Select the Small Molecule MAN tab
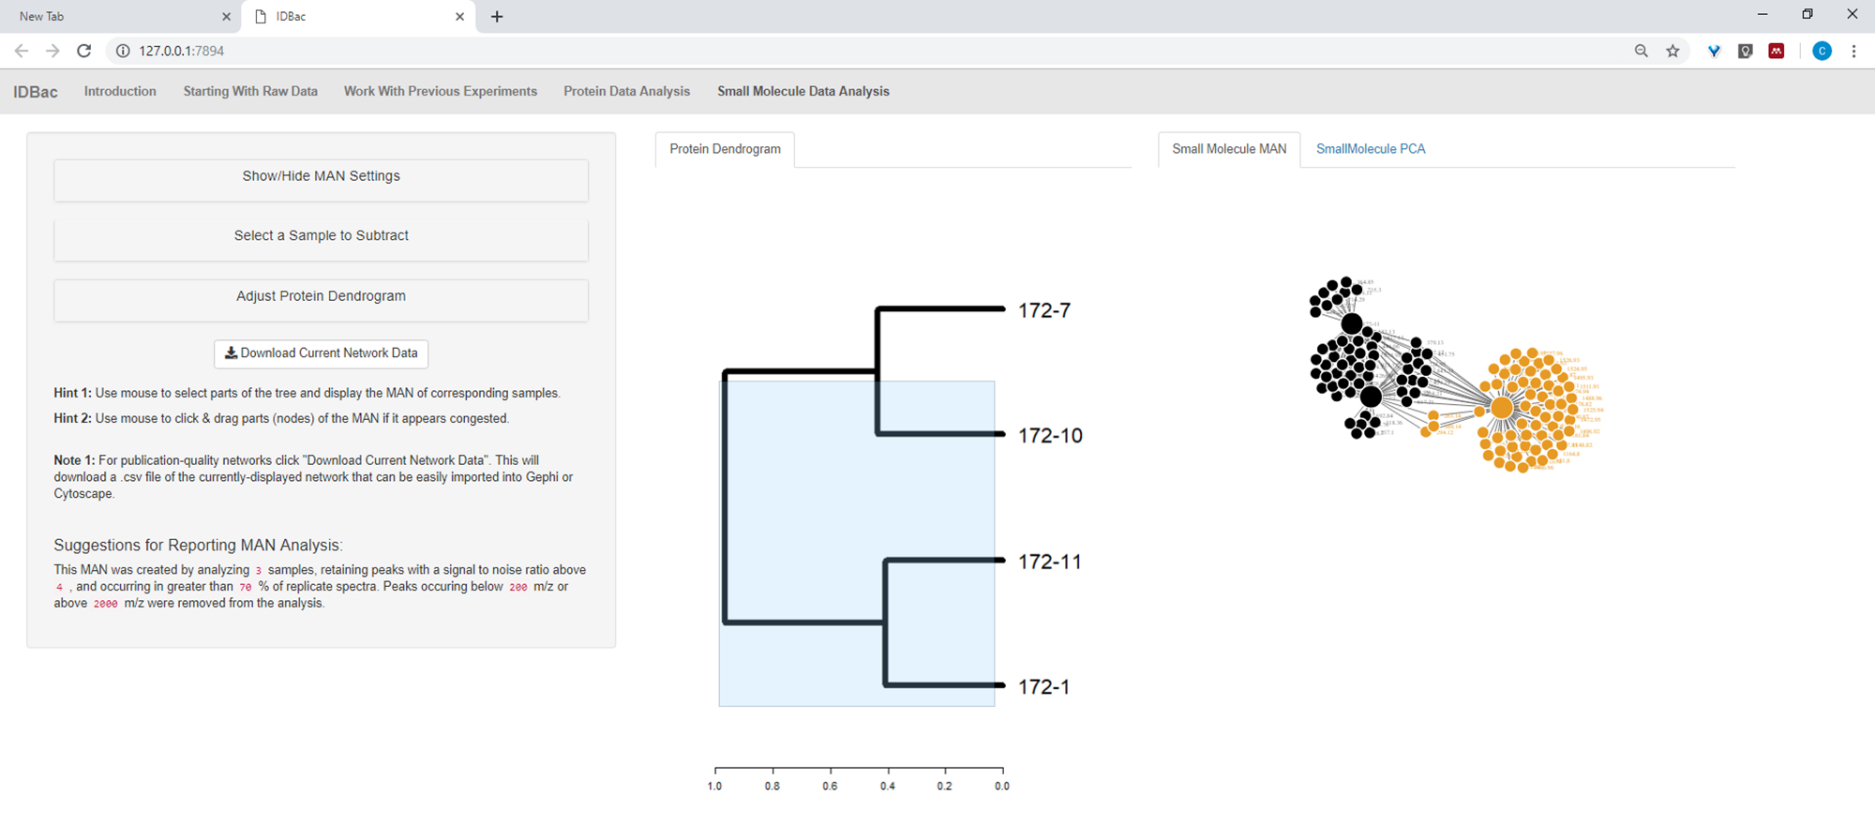This screenshot has height=840, width=1875. pos(1228,149)
